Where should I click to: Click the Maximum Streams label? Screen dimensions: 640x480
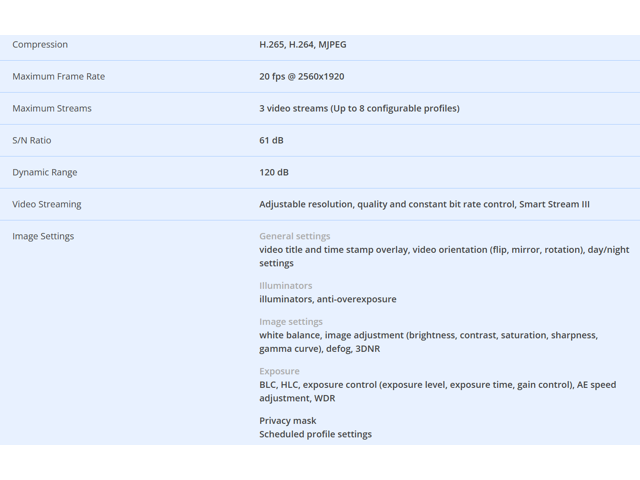coord(52,109)
